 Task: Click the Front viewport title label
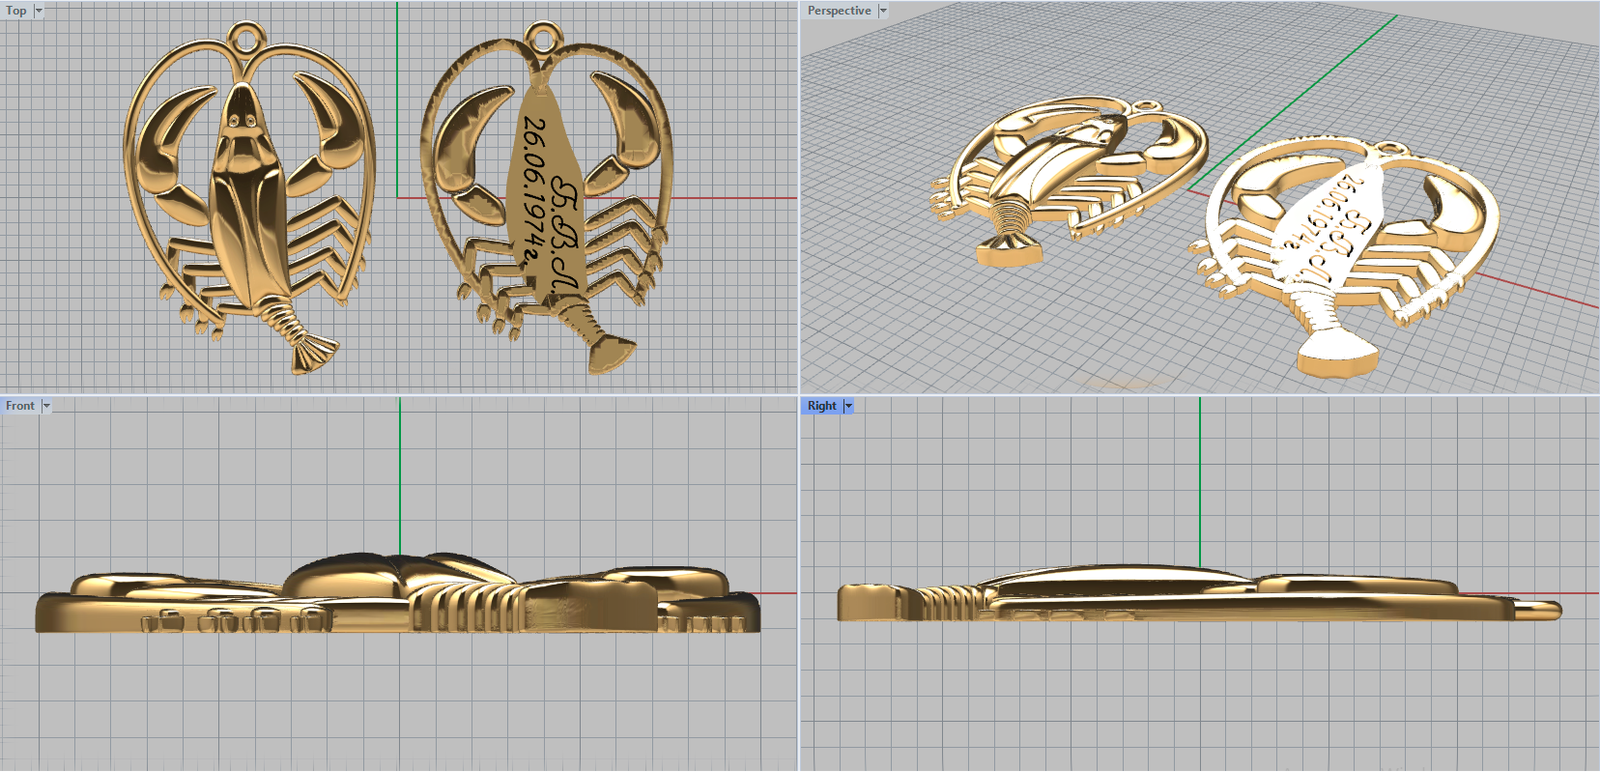(x=20, y=406)
